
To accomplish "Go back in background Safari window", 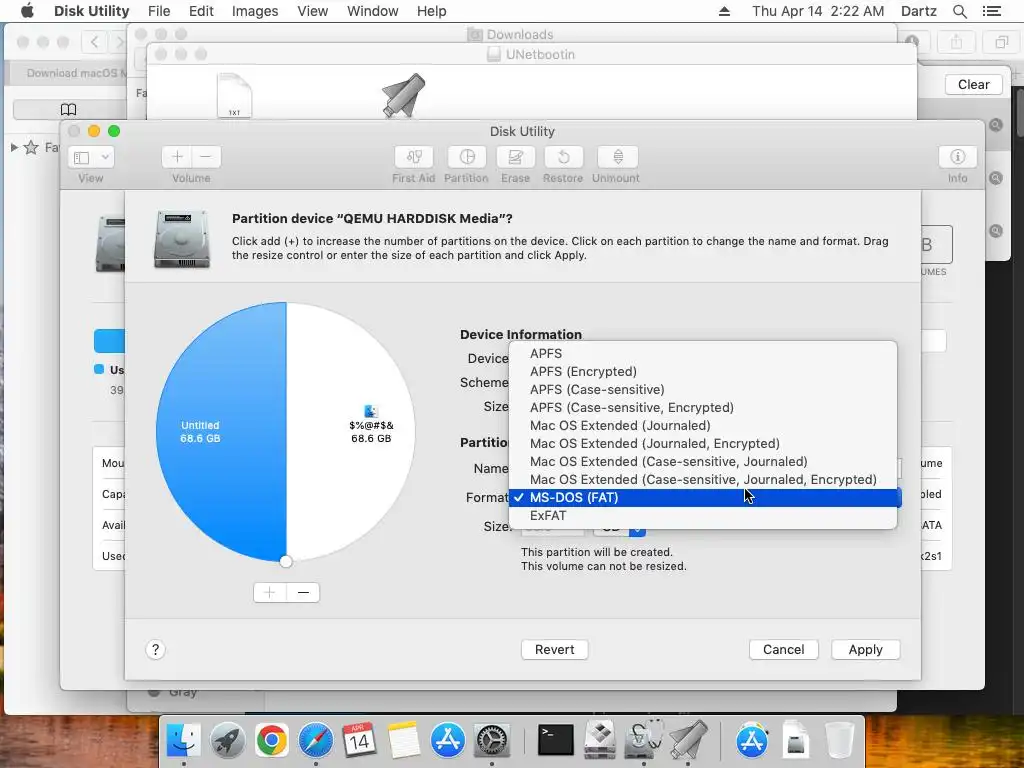I will (95, 42).
